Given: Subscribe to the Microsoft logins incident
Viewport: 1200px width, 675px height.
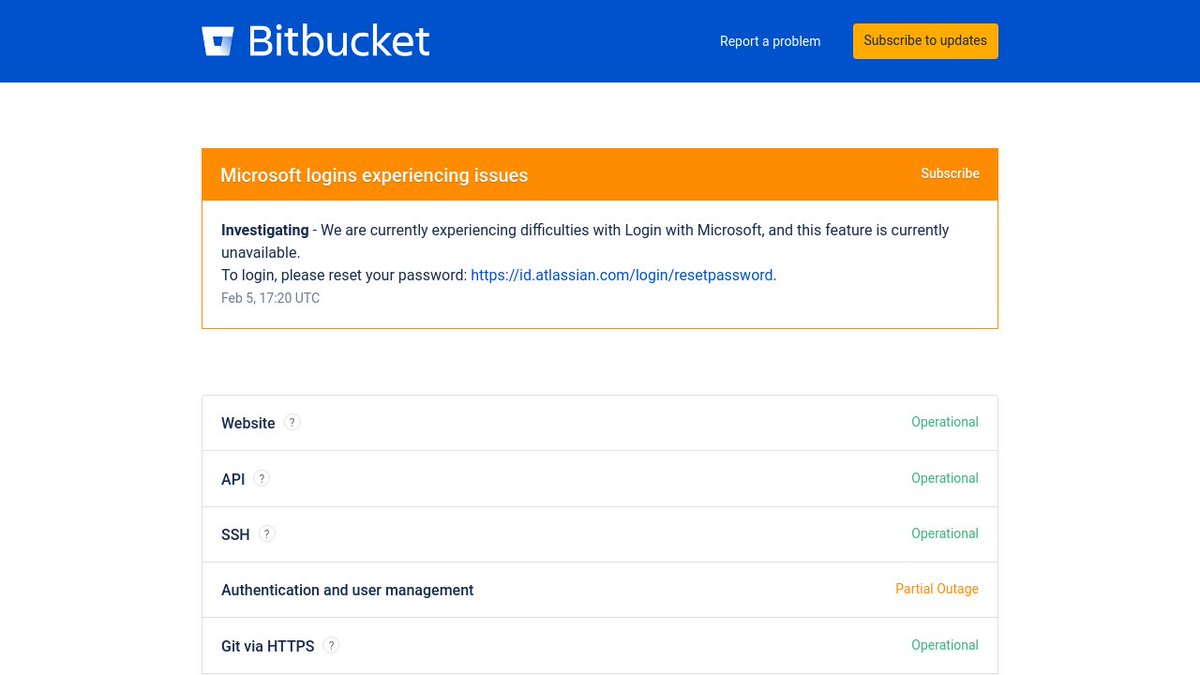Looking at the screenshot, I should coord(950,173).
